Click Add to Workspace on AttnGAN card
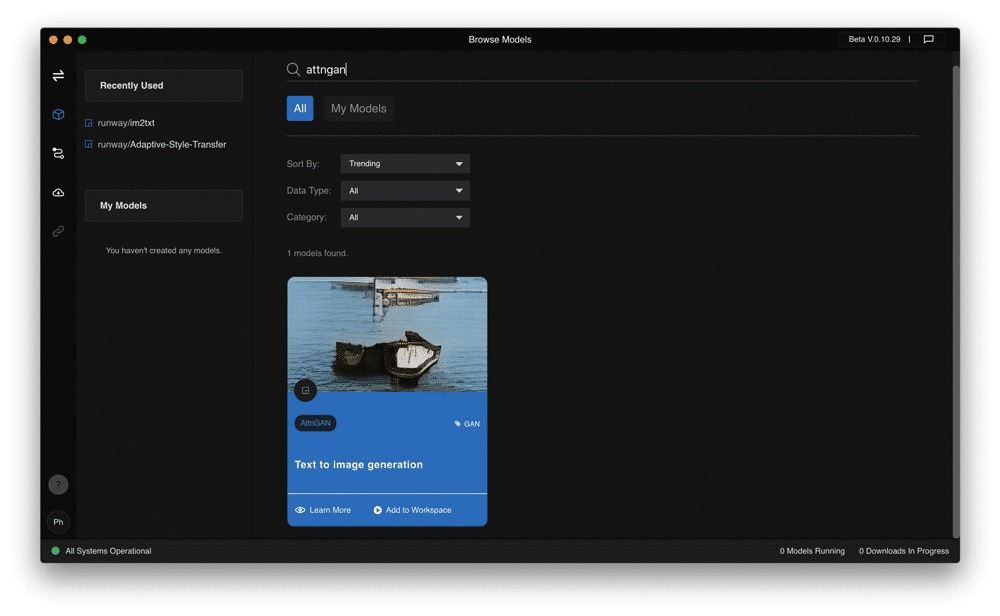 click(412, 510)
